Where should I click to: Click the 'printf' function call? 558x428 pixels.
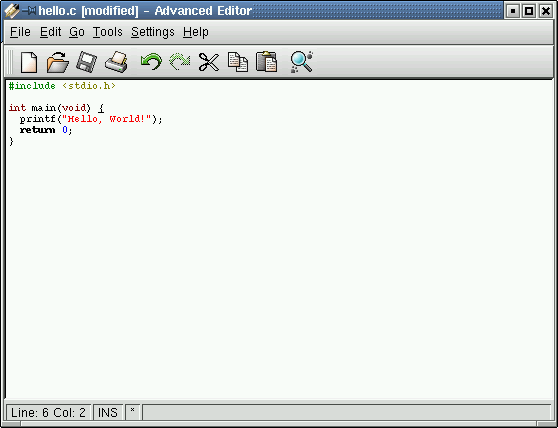[38, 119]
